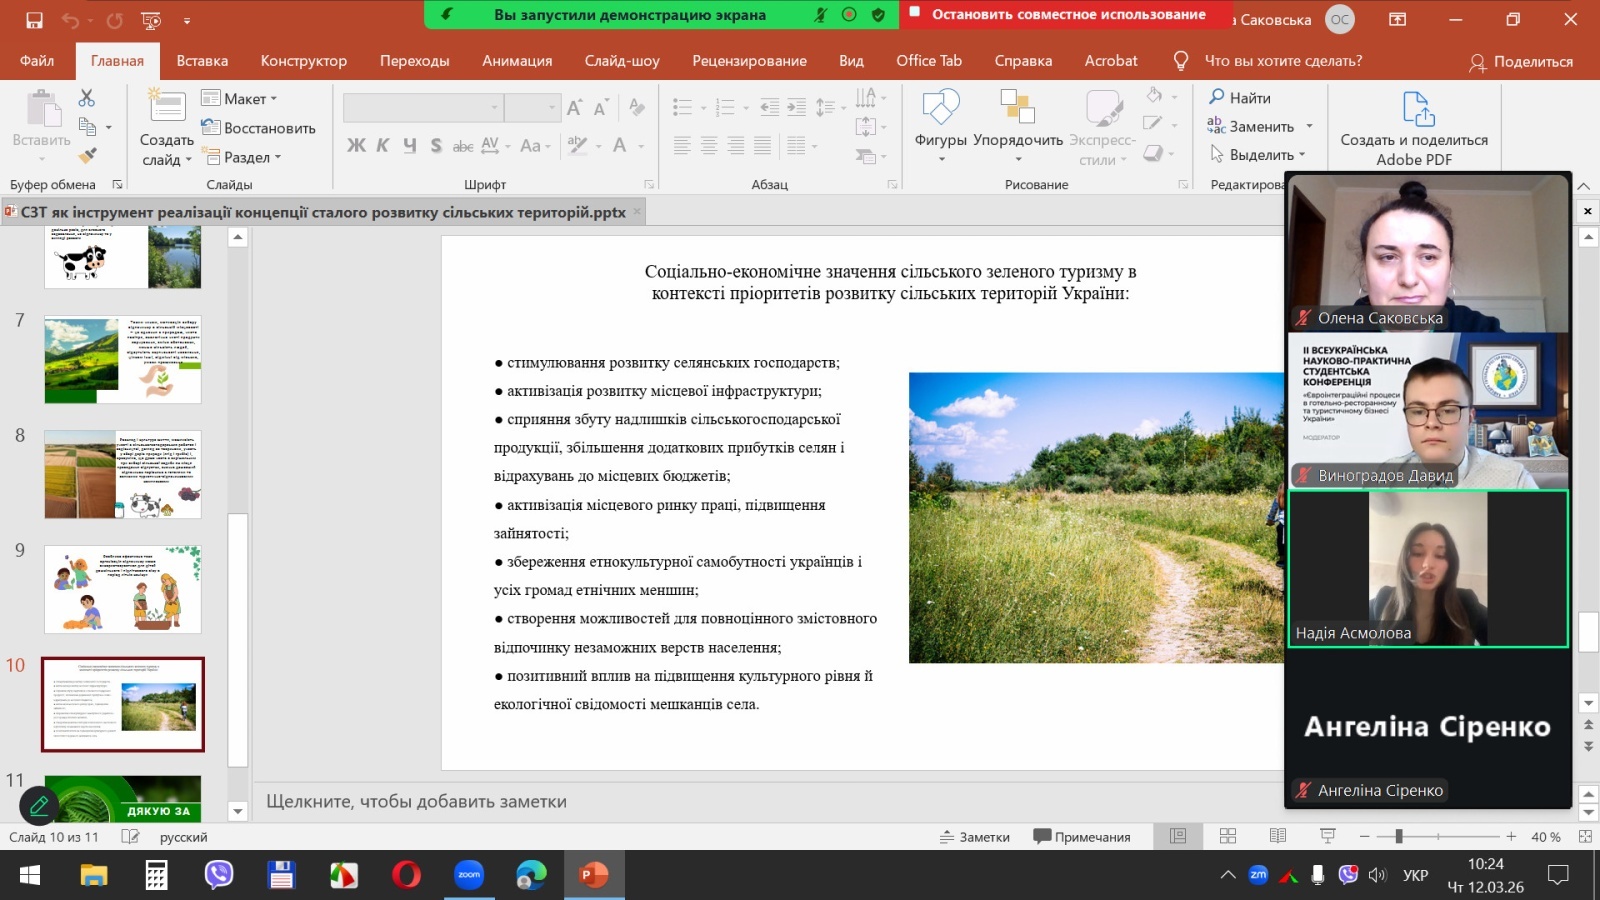Click the Save icon in the title bar
The height and width of the screenshot is (900, 1600).
click(34, 20)
